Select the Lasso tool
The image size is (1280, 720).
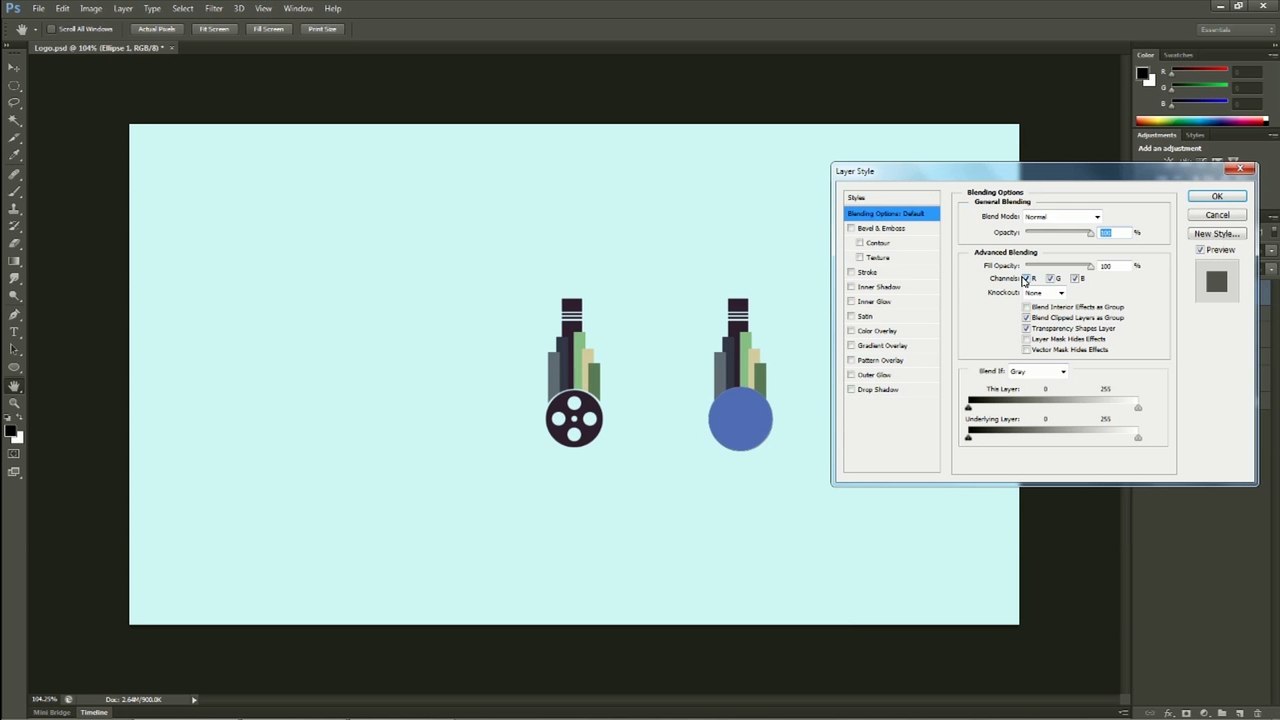point(14,102)
